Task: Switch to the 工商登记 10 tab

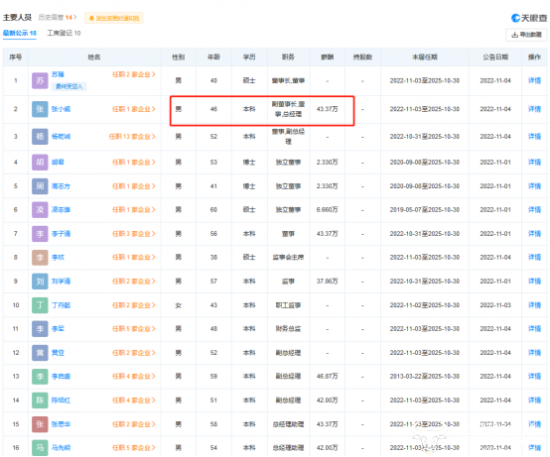Action: 64,33
